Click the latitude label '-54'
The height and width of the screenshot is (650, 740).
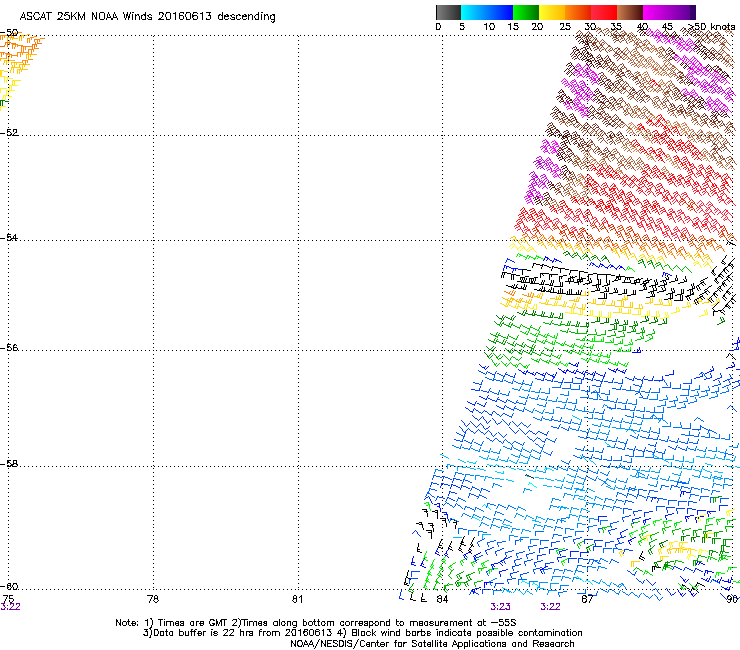pyautogui.click(x=9, y=238)
